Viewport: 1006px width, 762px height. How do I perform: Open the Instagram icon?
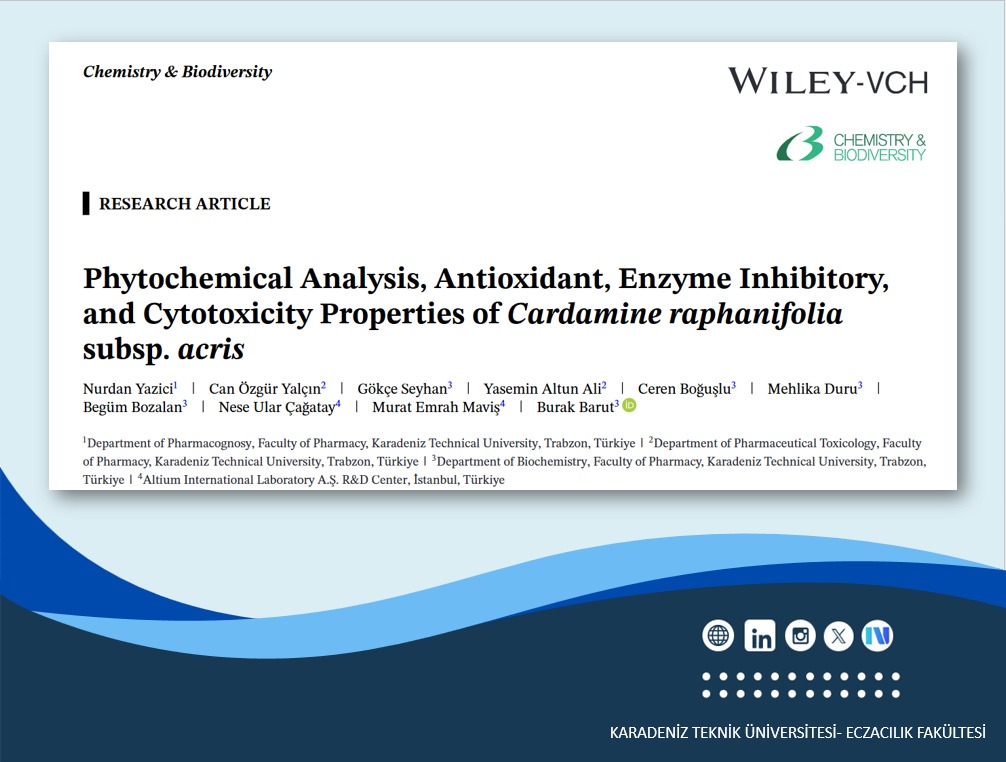click(x=799, y=635)
